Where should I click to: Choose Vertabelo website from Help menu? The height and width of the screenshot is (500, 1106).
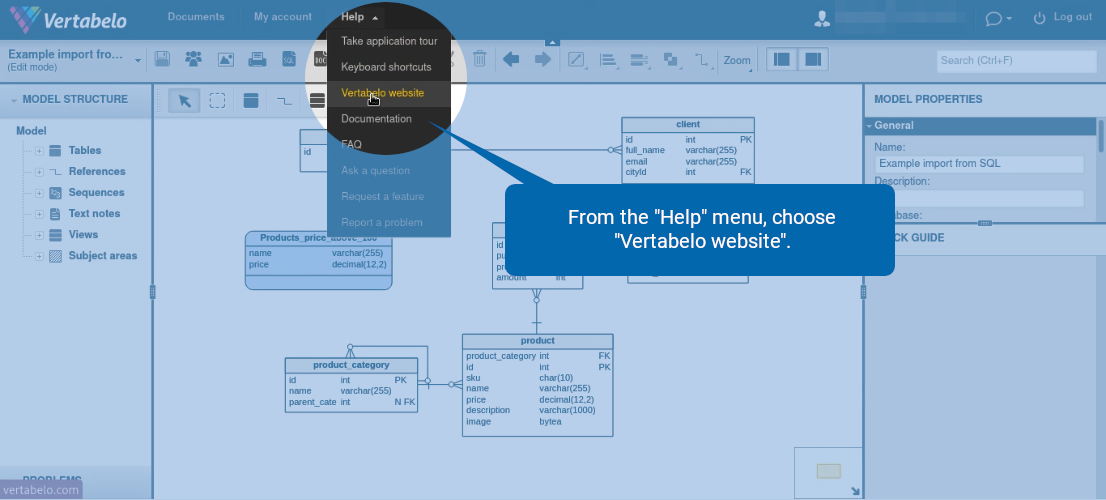point(389,93)
